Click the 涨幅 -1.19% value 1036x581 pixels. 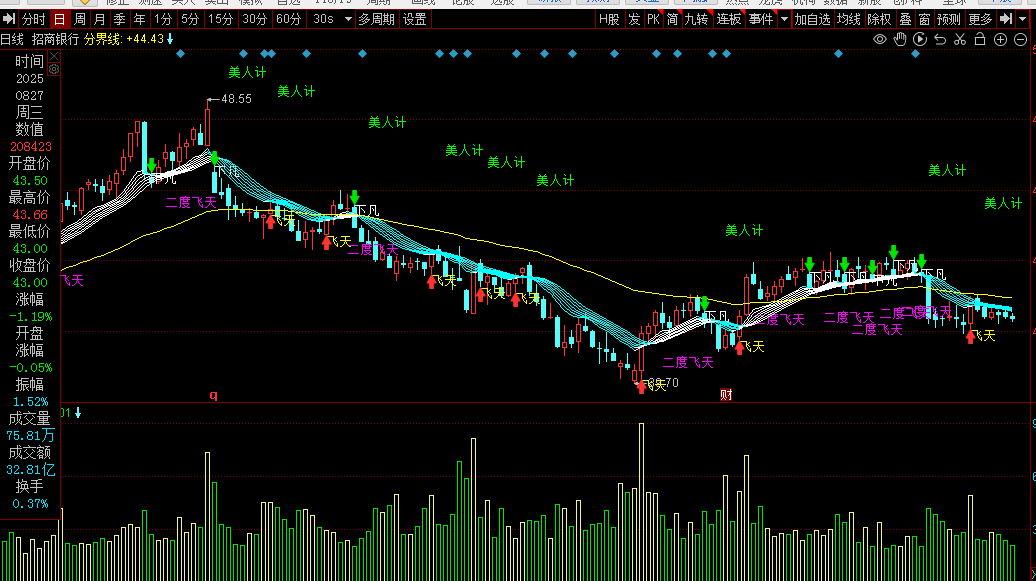pyautogui.click(x=30, y=317)
